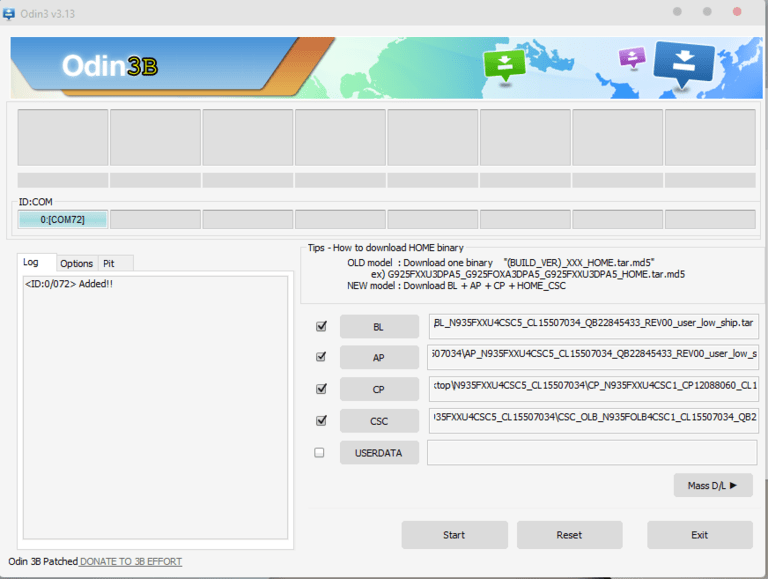Browse for a BL file

(x=379, y=327)
